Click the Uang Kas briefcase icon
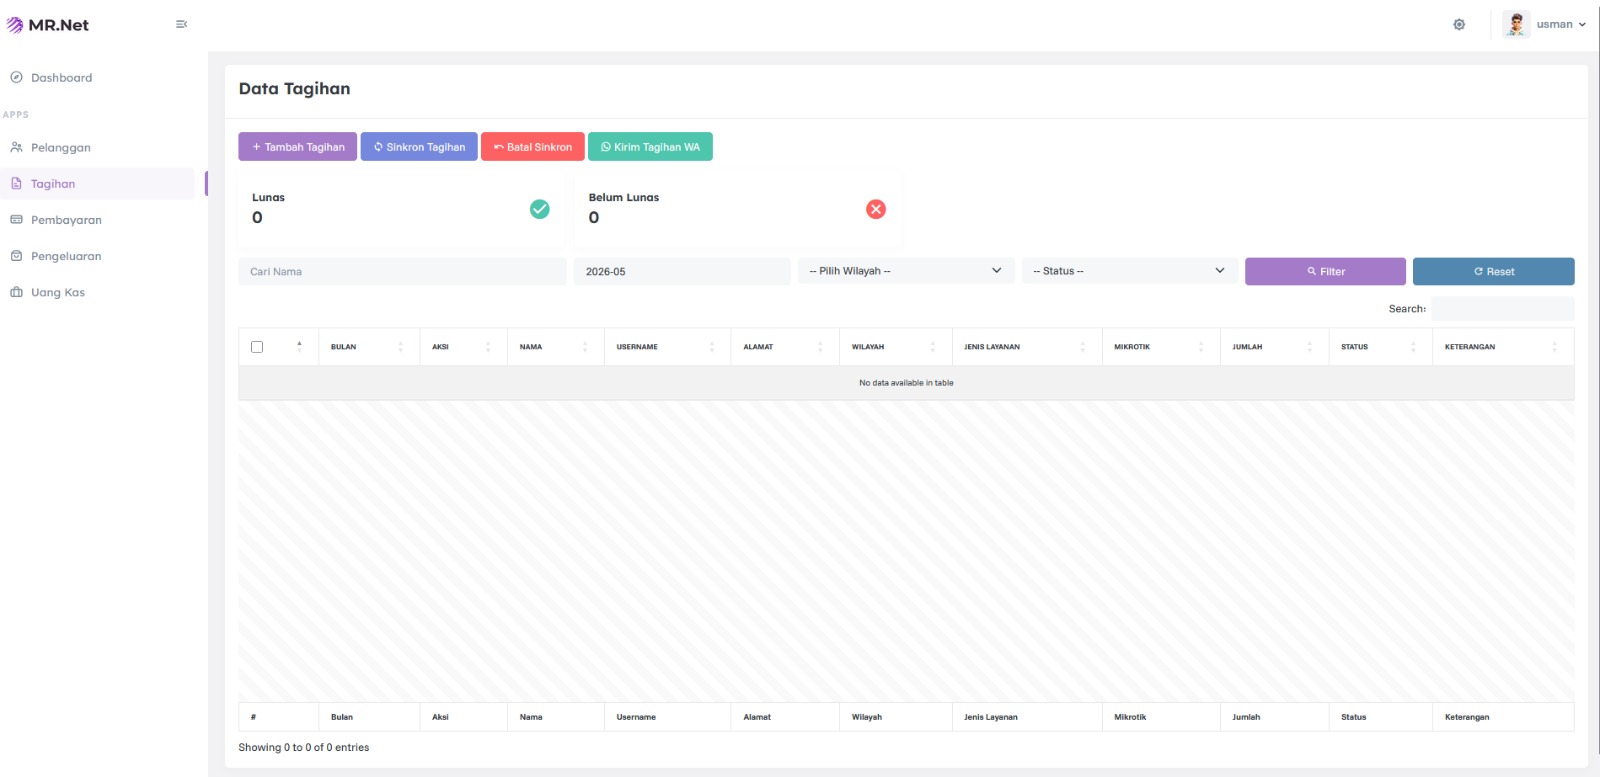Image resolution: width=1600 pixels, height=777 pixels. tap(16, 292)
